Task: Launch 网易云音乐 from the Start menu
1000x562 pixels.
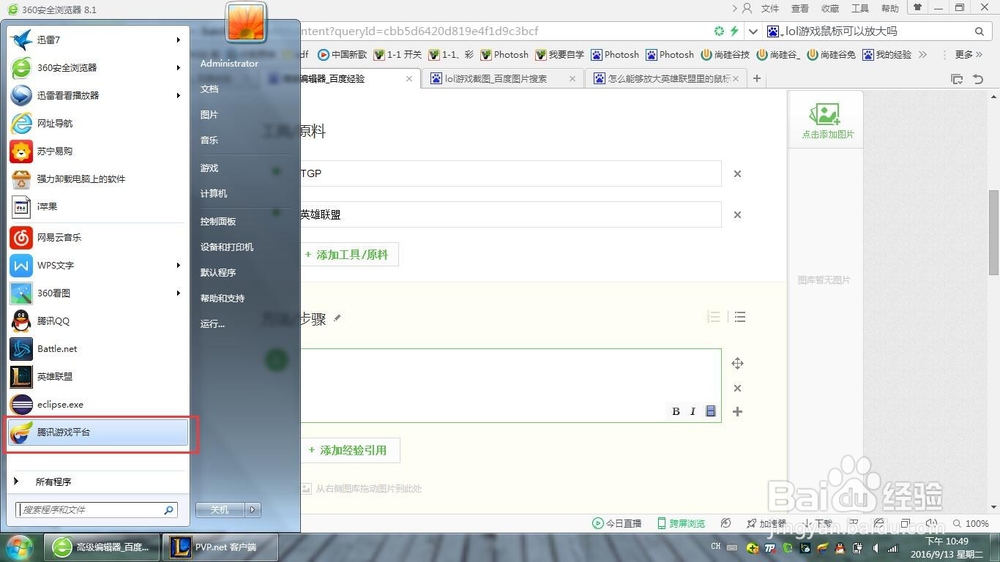Action: pyautogui.click(x=97, y=237)
